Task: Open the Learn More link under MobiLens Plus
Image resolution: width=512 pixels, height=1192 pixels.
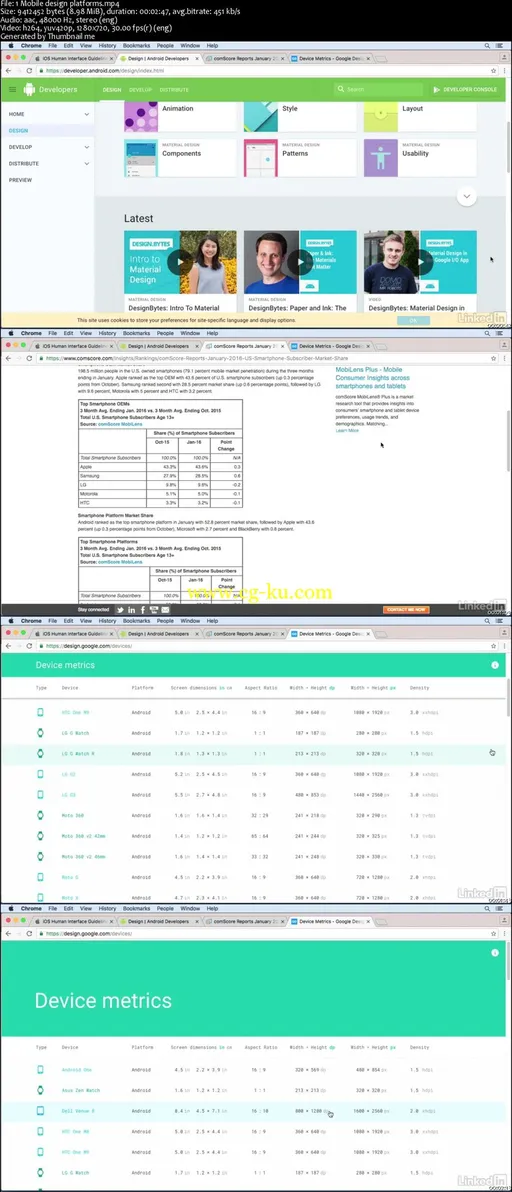Action: coord(347,430)
